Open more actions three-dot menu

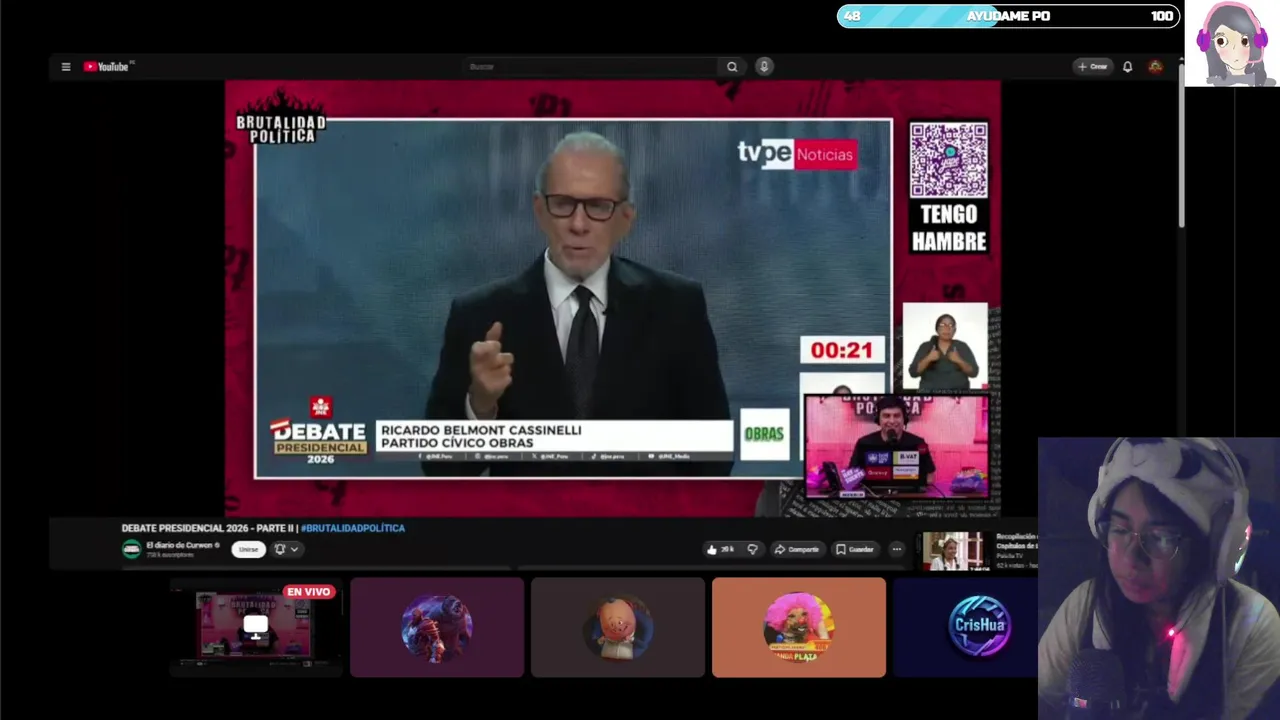pyautogui.click(x=896, y=549)
